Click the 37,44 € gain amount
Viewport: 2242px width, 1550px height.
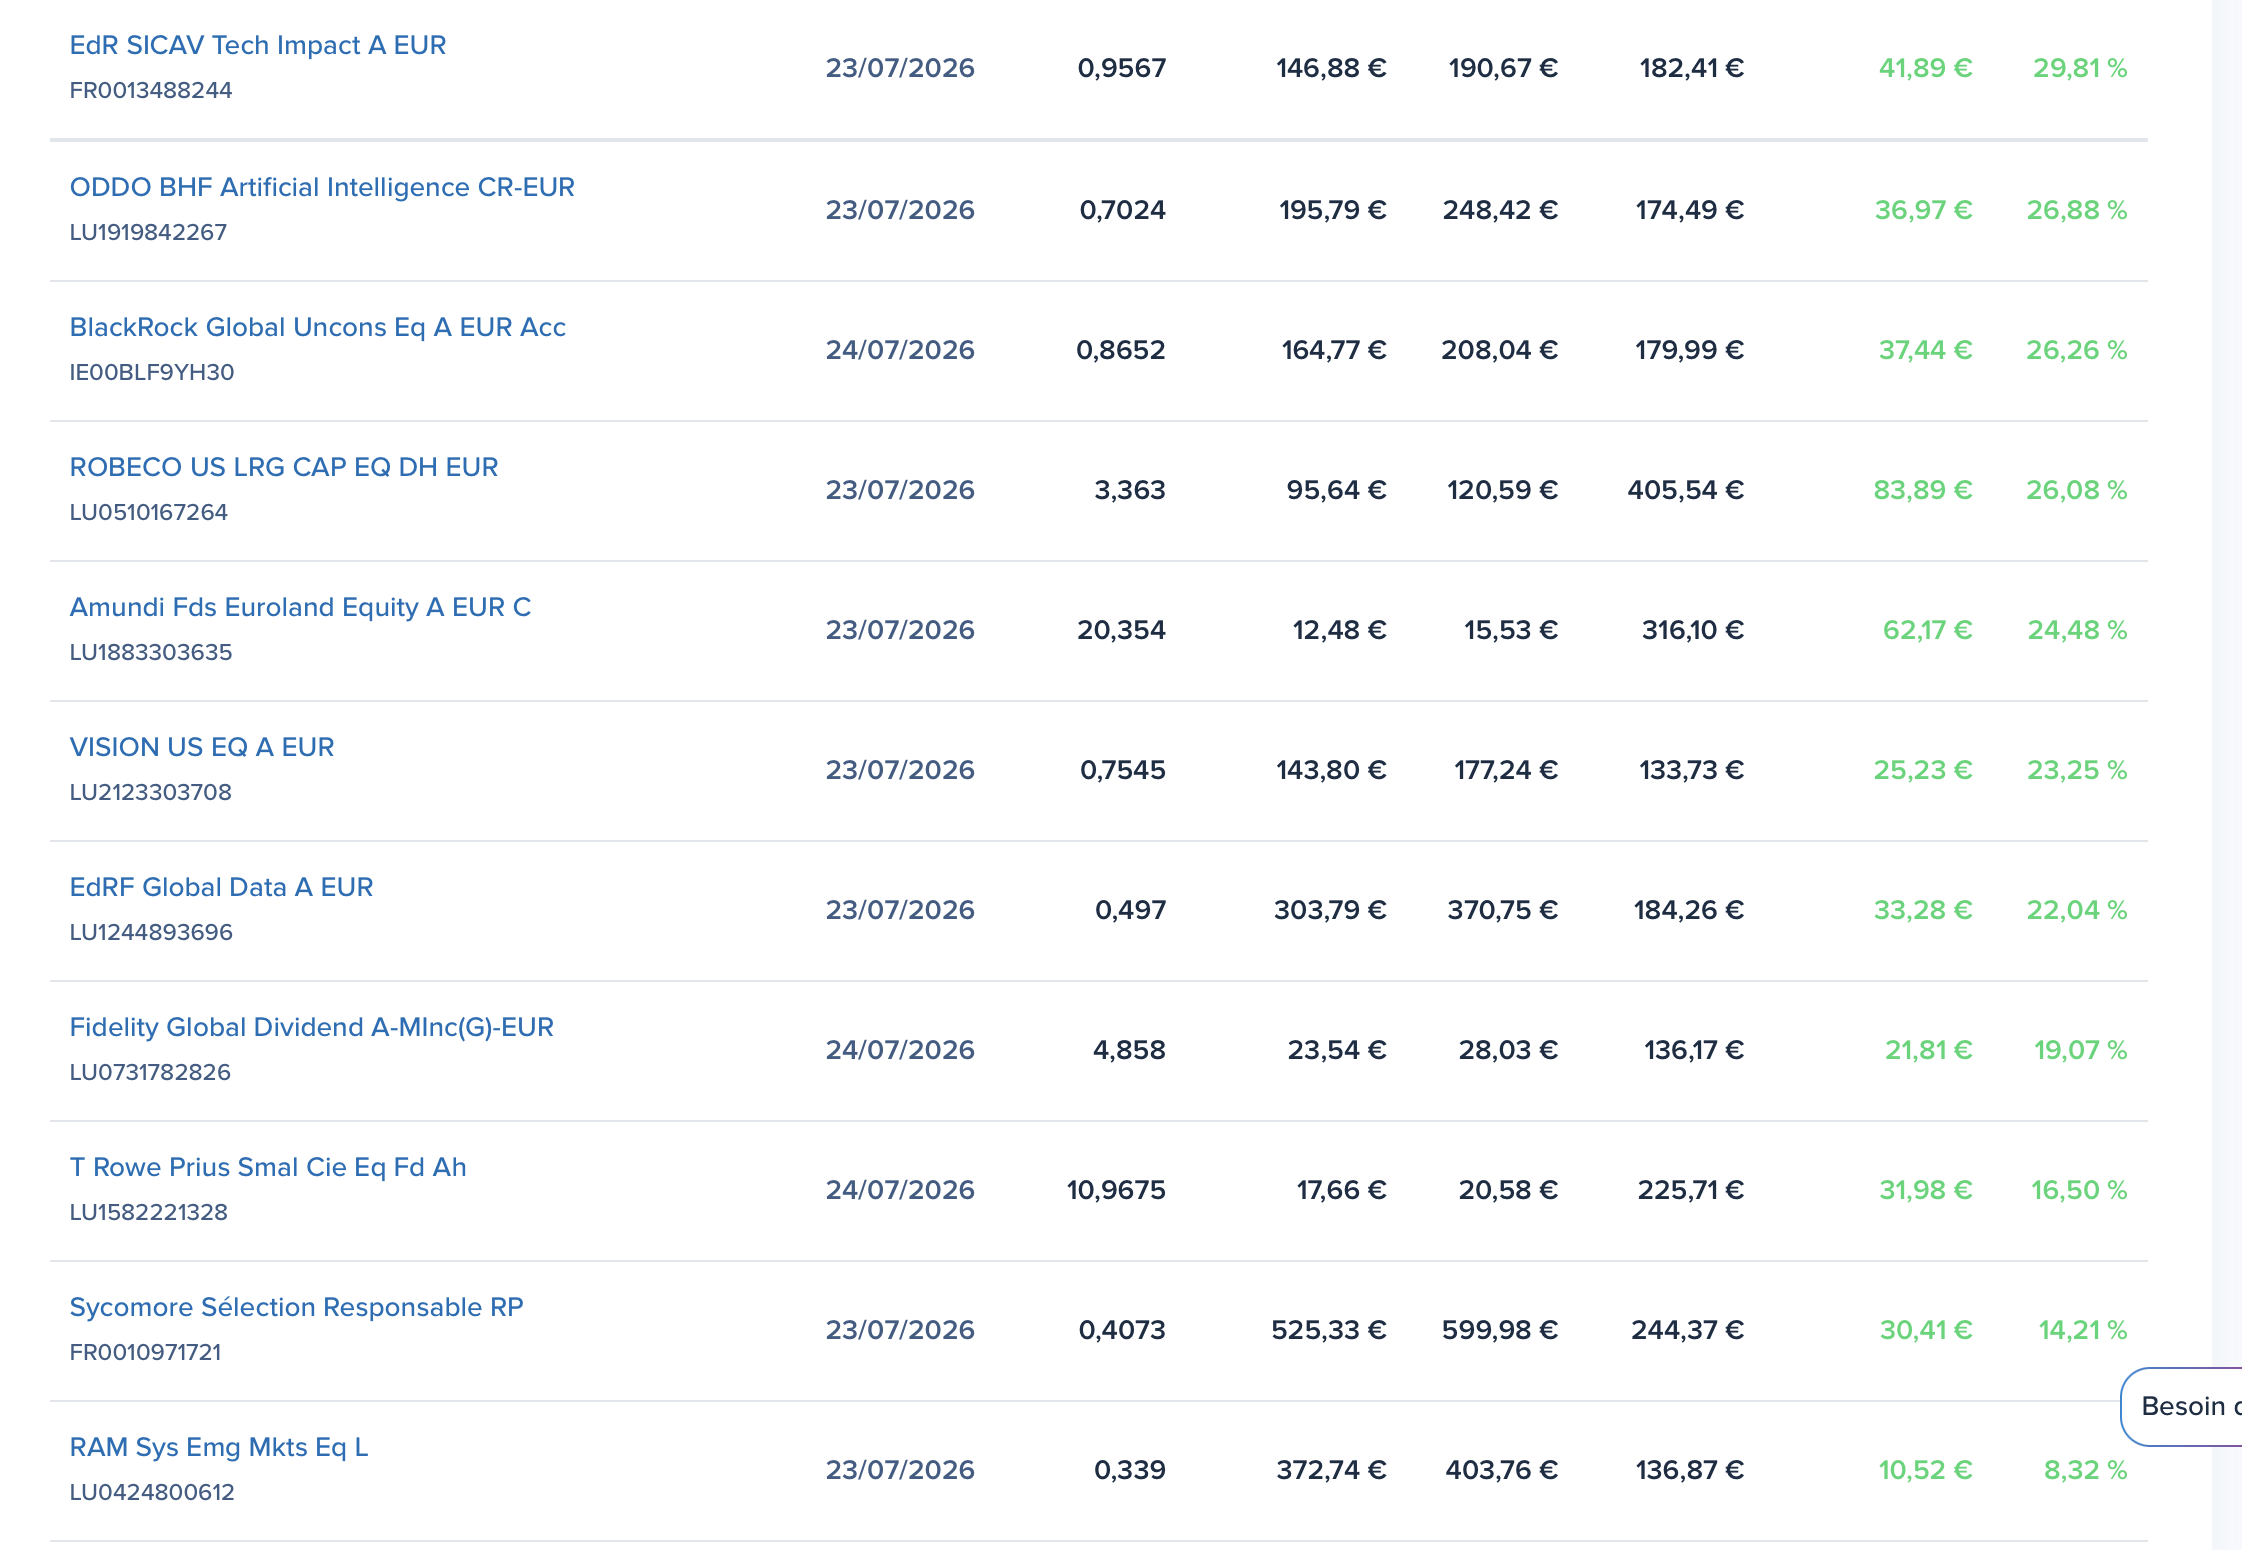coord(1926,350)
